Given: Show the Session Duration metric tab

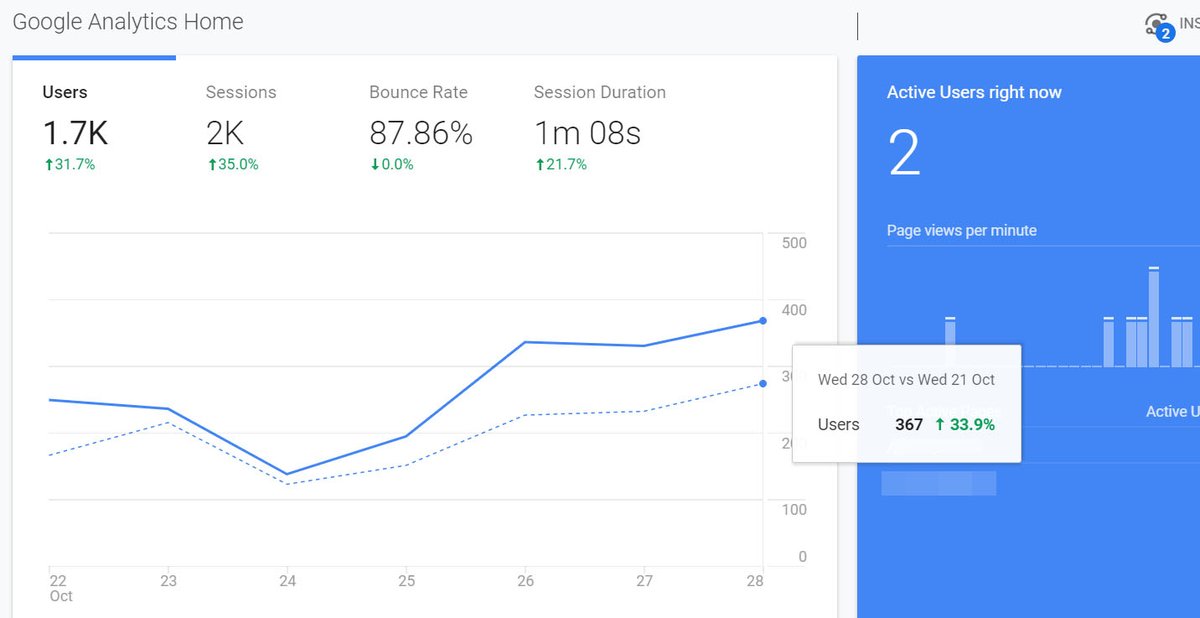Looking at the screenshot, I should coord(600,92).
